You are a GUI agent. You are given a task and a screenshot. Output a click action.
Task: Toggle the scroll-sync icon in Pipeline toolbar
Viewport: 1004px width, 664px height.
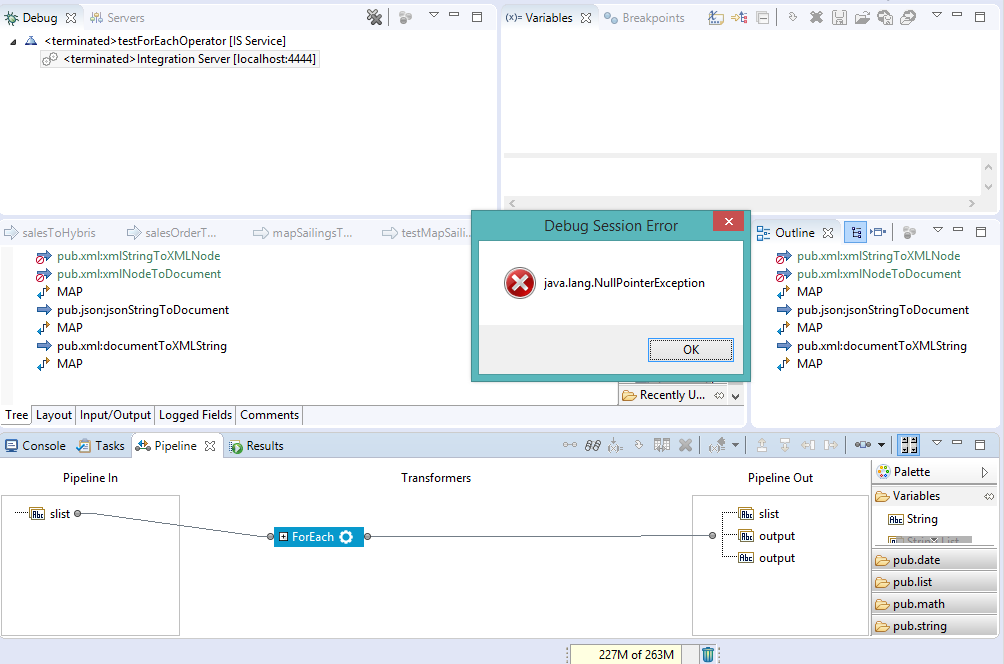point(909,444)
